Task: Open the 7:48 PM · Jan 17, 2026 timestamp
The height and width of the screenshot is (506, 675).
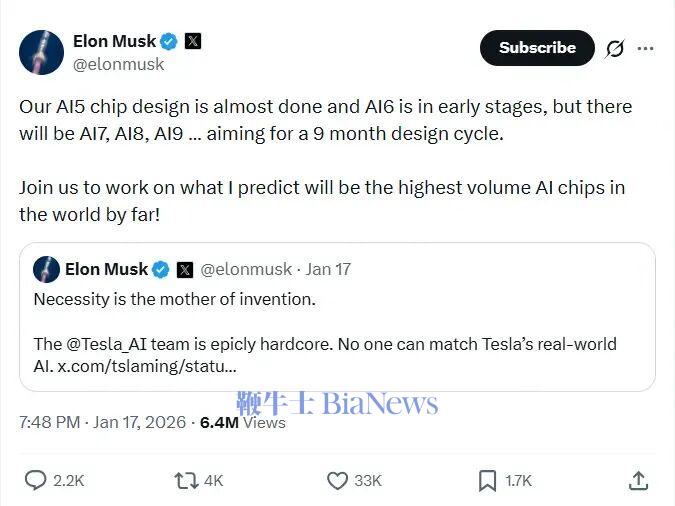Action: 102,422
